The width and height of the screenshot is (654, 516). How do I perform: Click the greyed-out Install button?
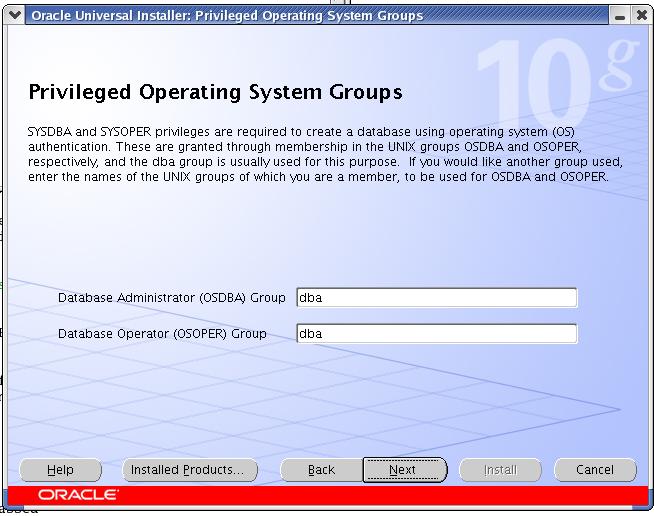click(x=500, y=470)
